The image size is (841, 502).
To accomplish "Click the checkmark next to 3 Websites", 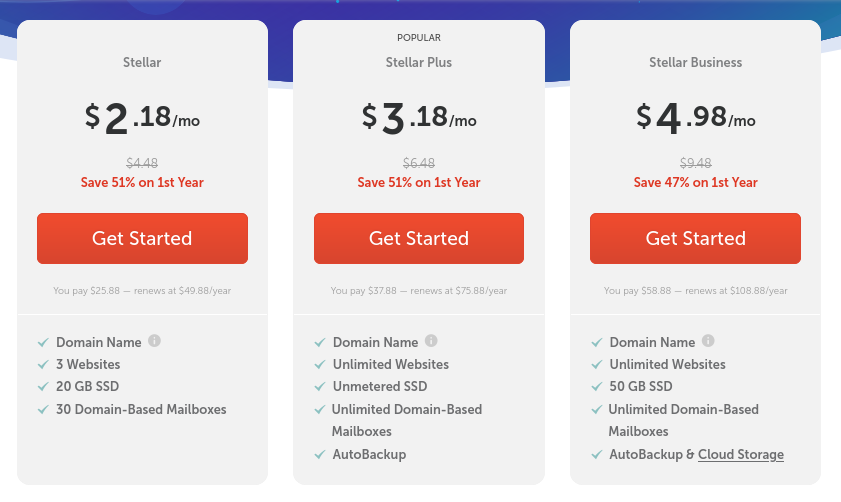I will click(43, 365).
